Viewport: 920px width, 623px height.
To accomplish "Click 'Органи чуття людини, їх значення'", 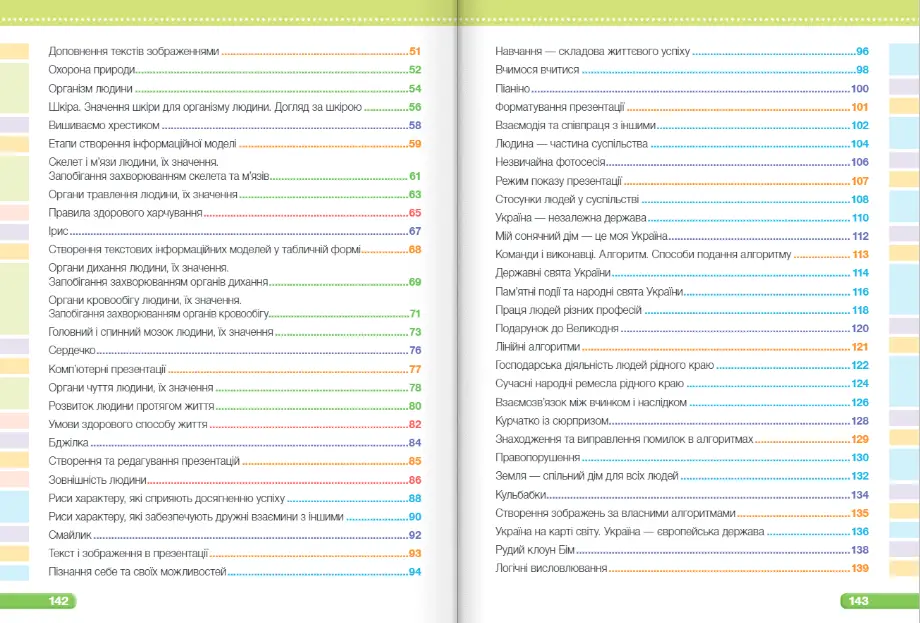I will (131, 388).
